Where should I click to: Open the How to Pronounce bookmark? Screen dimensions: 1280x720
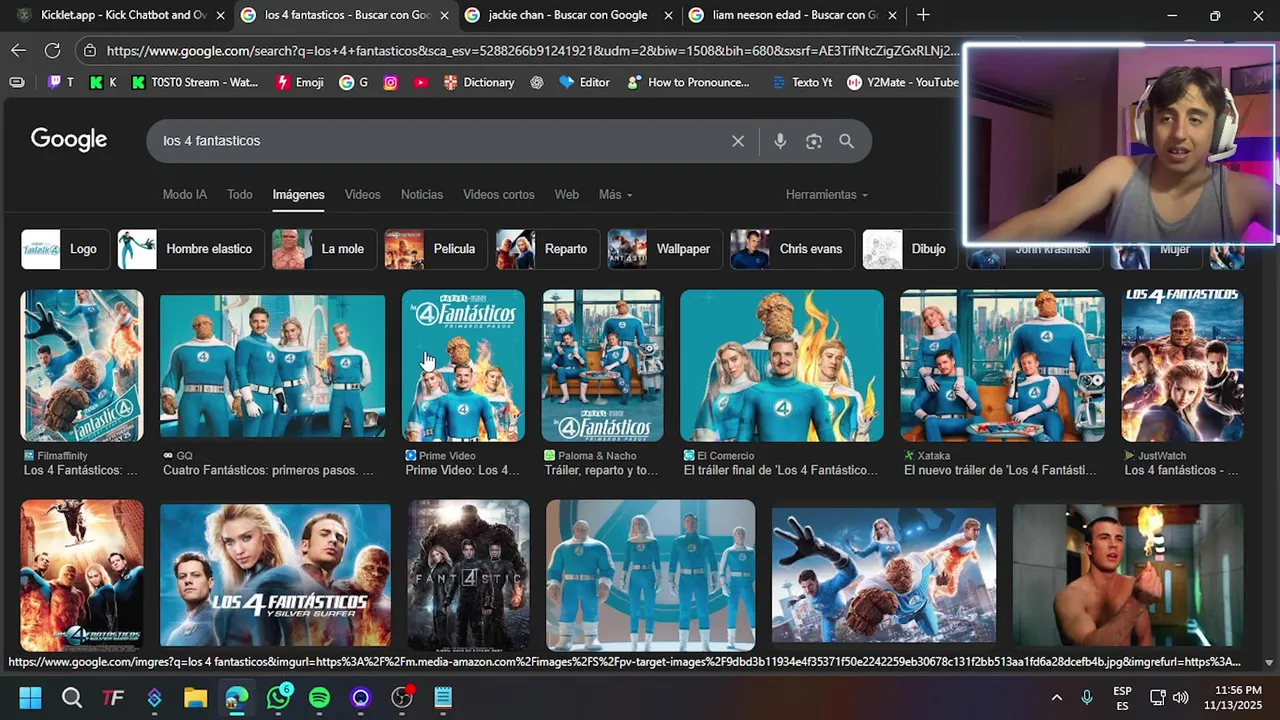tap(689, 82)
